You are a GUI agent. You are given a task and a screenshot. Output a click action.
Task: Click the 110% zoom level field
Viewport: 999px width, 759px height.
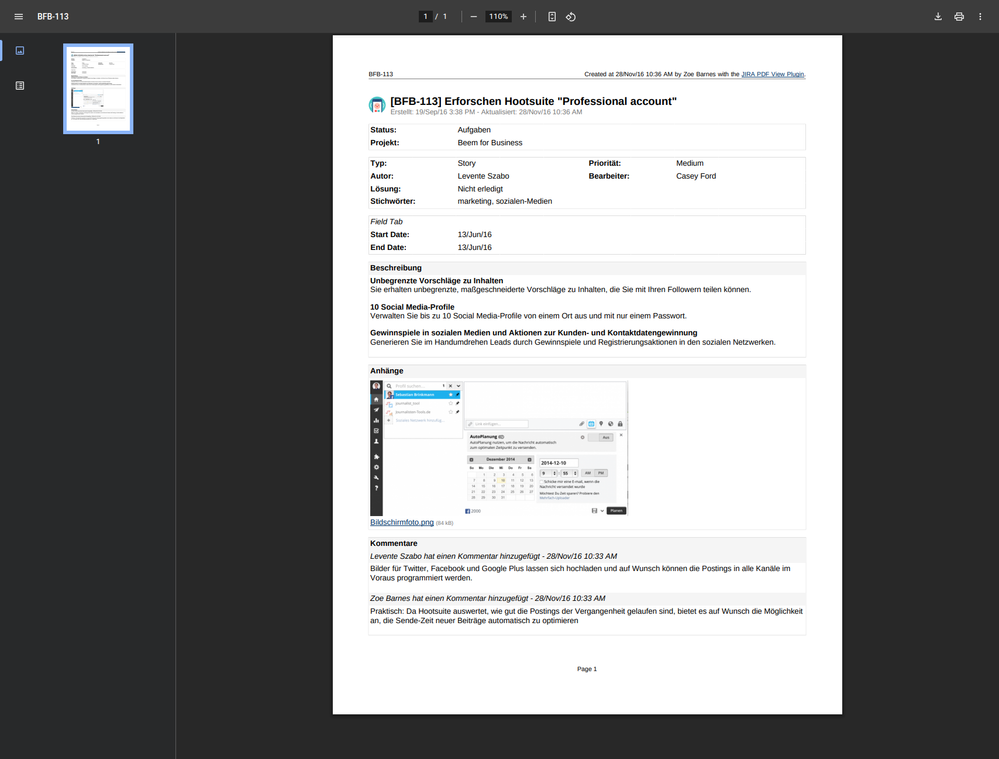point(498,17)
